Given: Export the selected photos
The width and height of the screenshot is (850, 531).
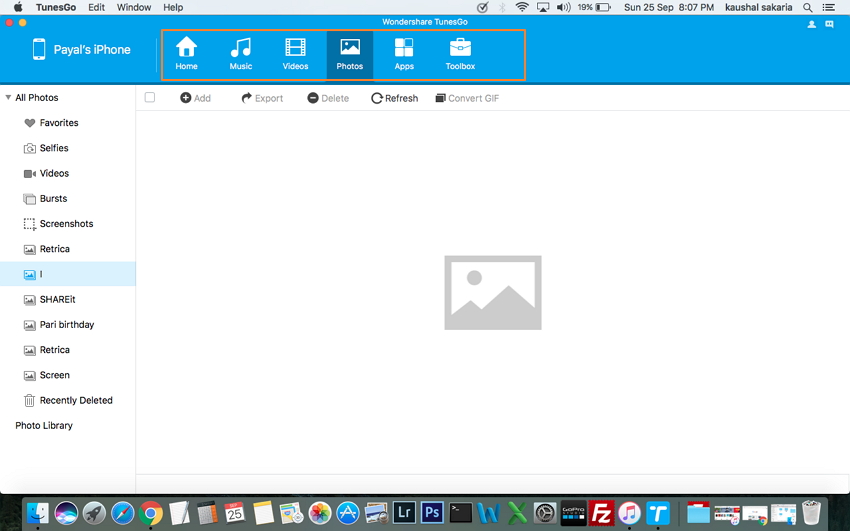Looking at the screenshot, I should point(262,98).
